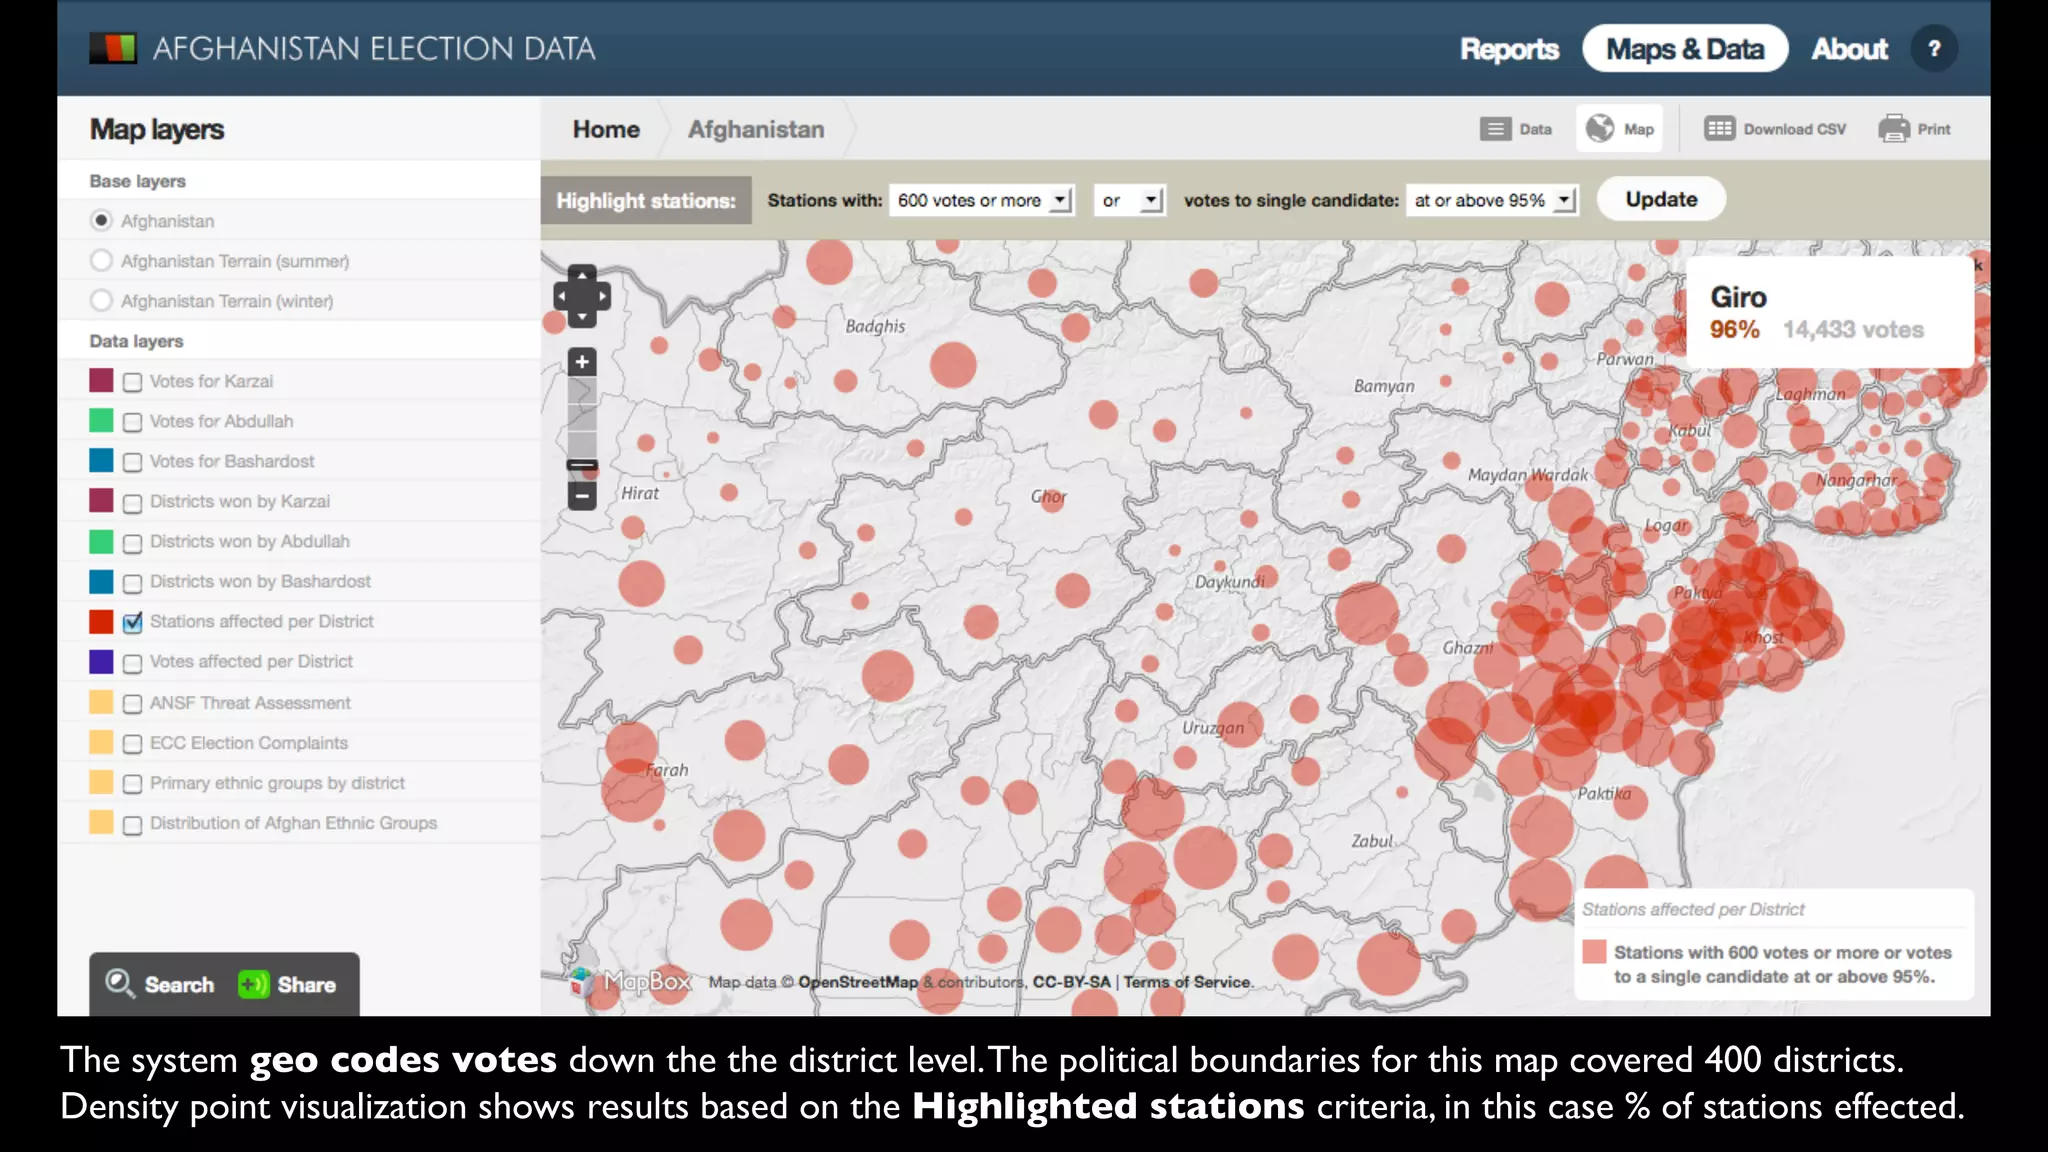Open the 'or' operator dropdown

[x=1129, y=200]
